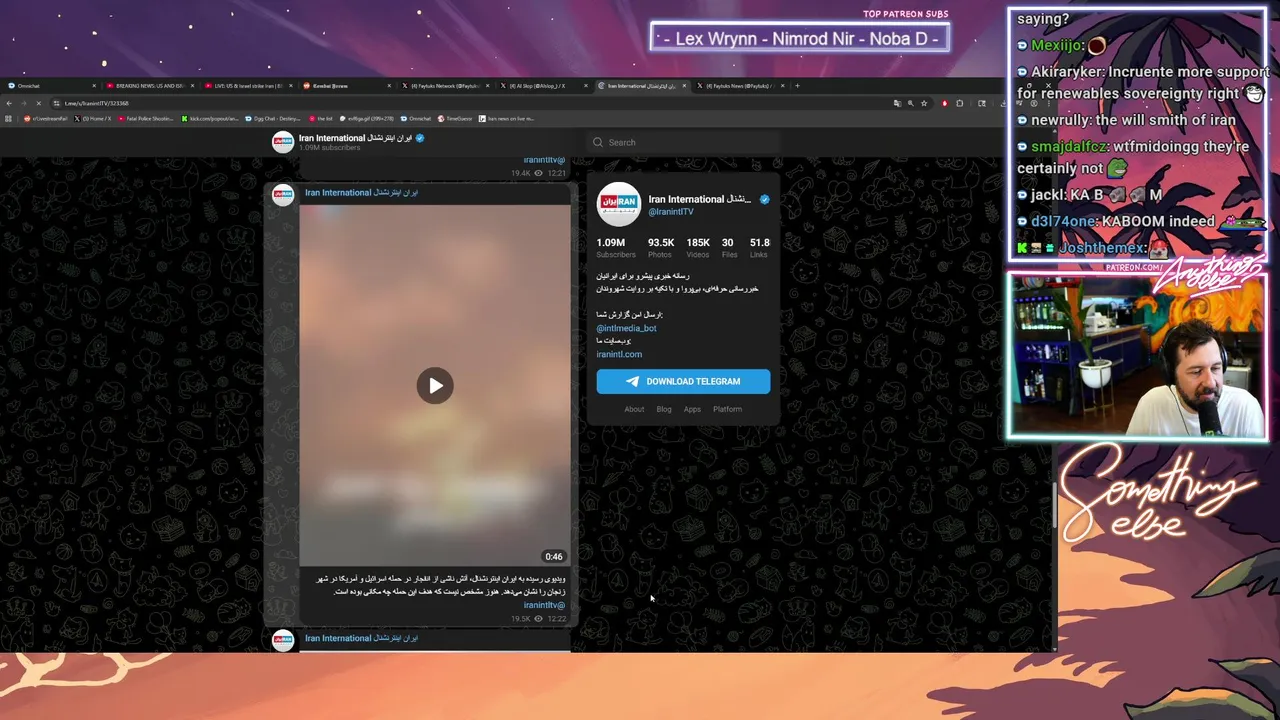Screen dimensions: 1280x720
Task: Open the @intlmedia_bot link
Action: coord(626,328)
